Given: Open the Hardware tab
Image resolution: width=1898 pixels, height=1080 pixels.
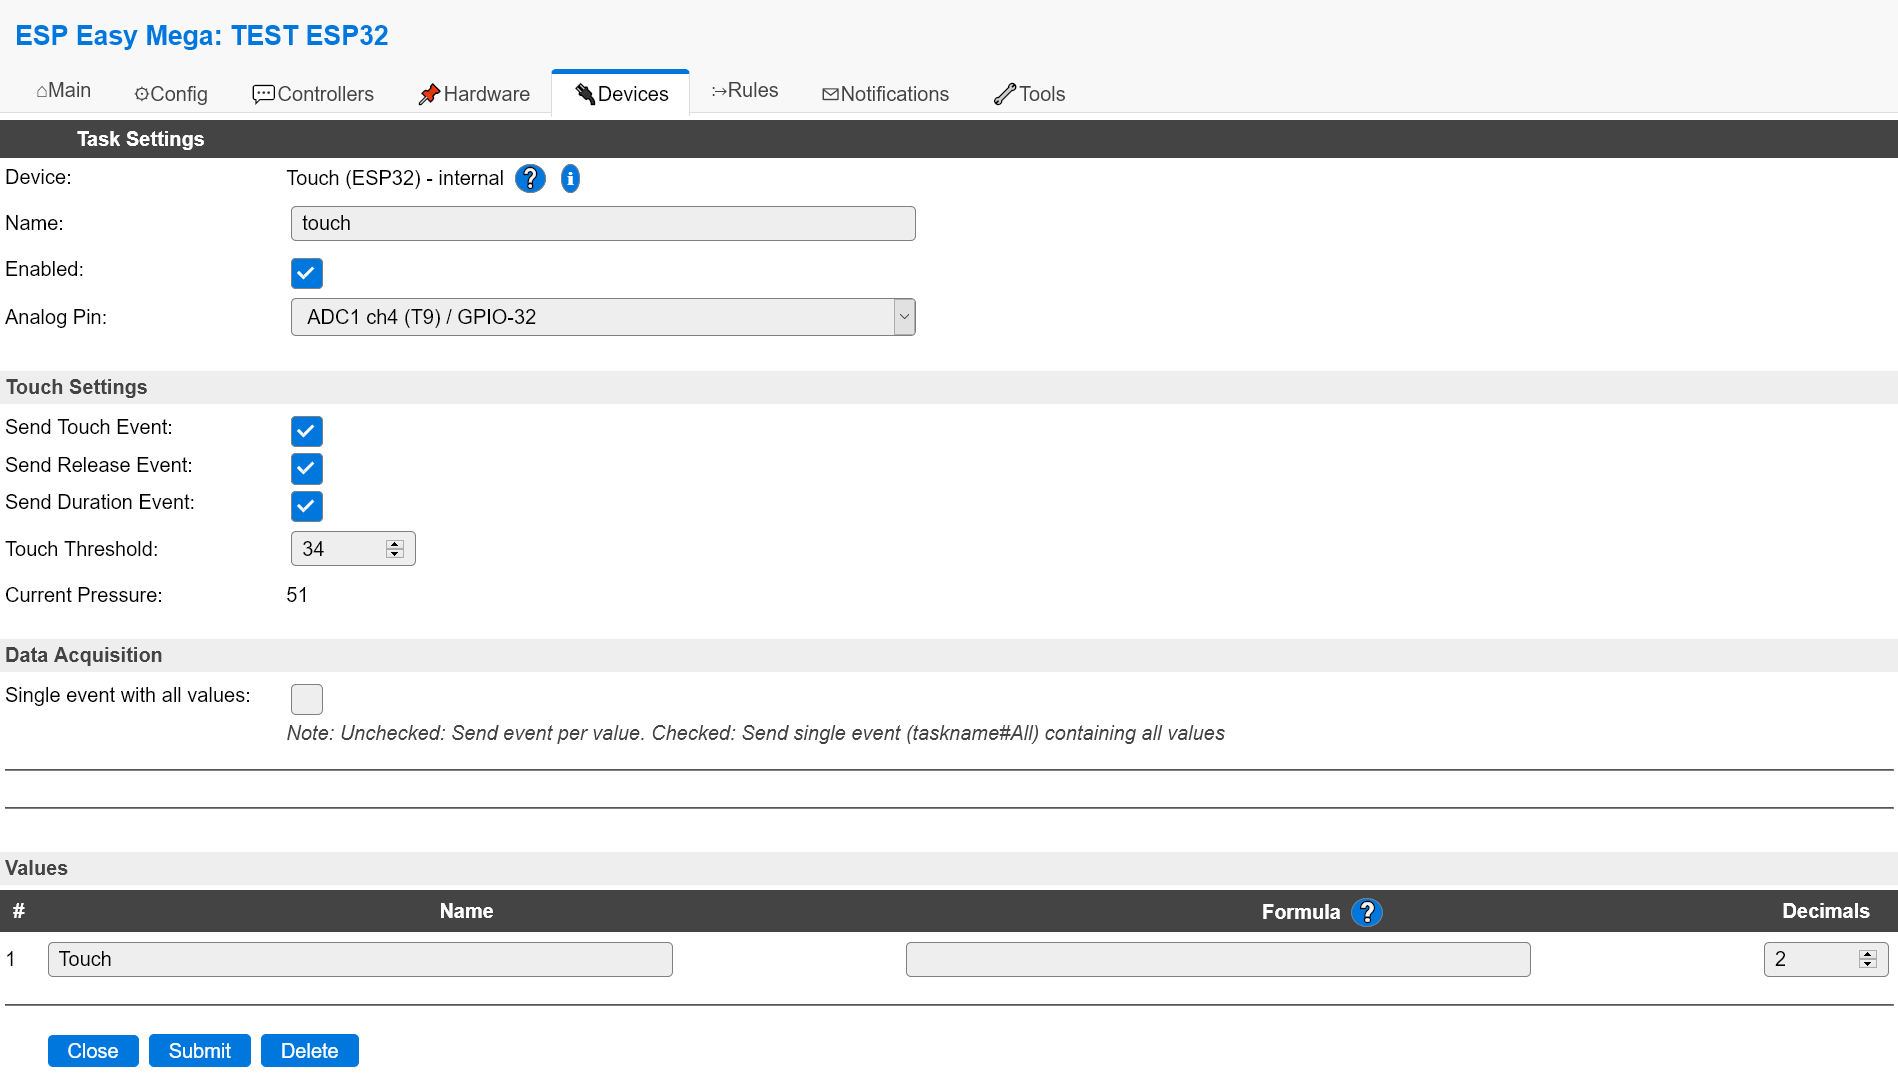Looking at the screenshot, I should [474, 94].
